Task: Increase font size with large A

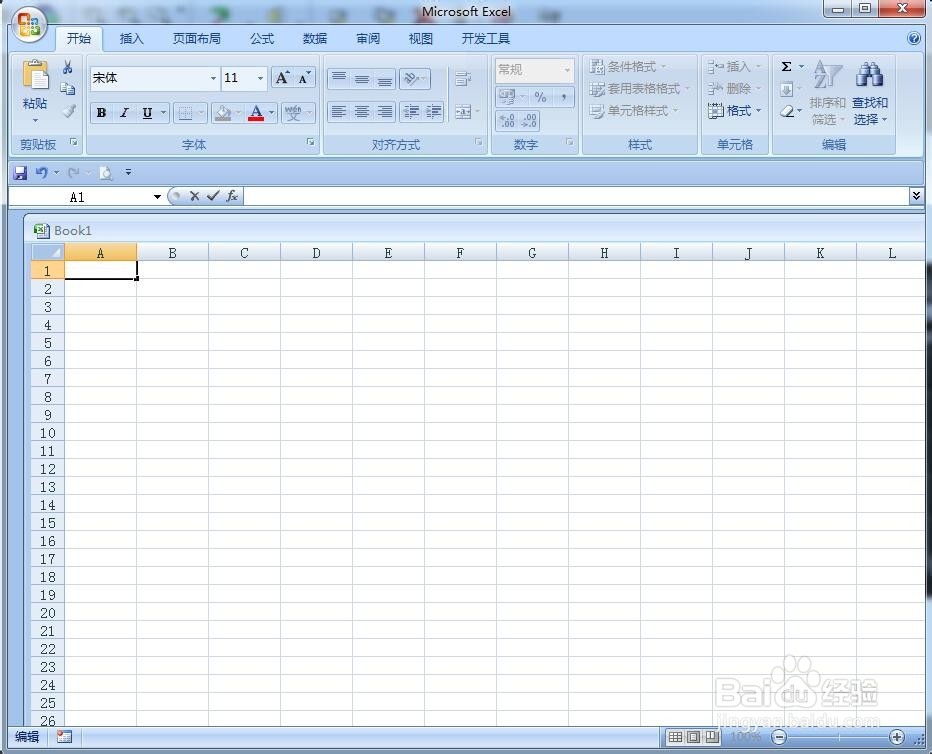Action: (282, 78)
